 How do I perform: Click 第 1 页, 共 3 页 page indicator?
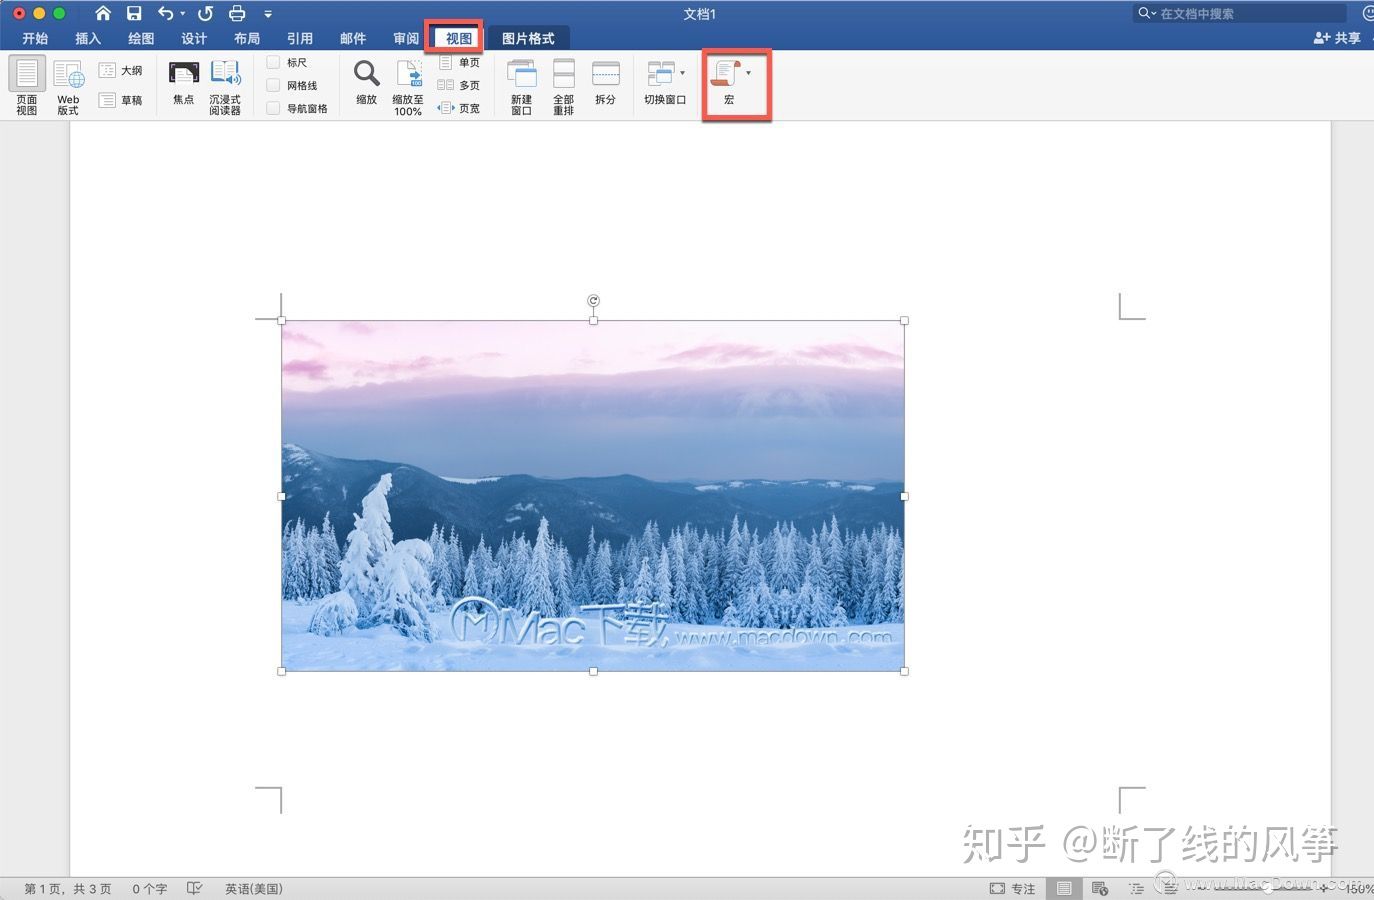pos(68,888)
